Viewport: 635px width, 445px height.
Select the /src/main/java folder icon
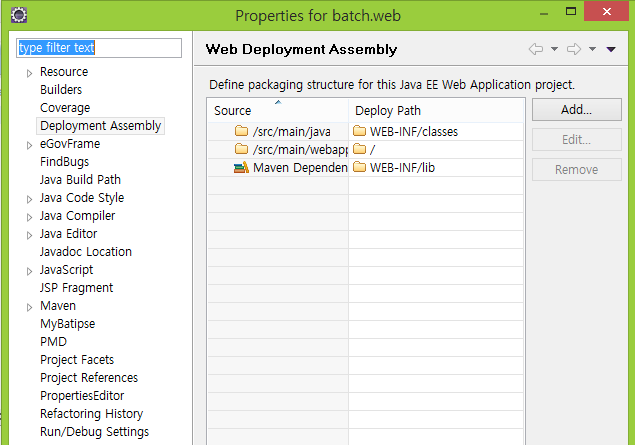point(241,131)
